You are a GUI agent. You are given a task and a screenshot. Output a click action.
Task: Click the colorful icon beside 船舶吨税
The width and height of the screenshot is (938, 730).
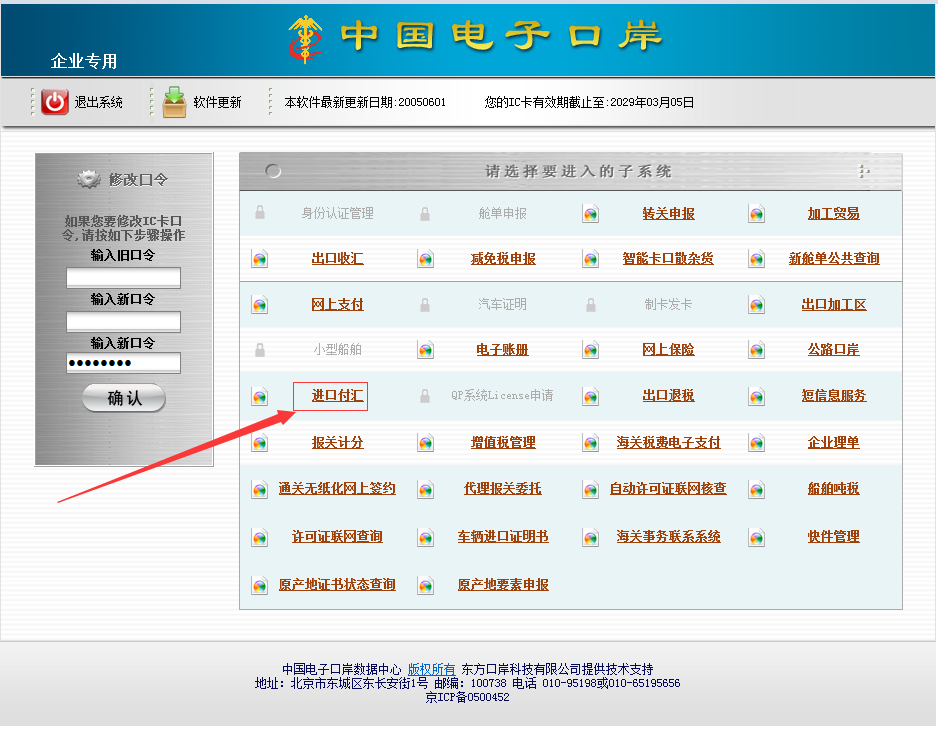[756, 490]
